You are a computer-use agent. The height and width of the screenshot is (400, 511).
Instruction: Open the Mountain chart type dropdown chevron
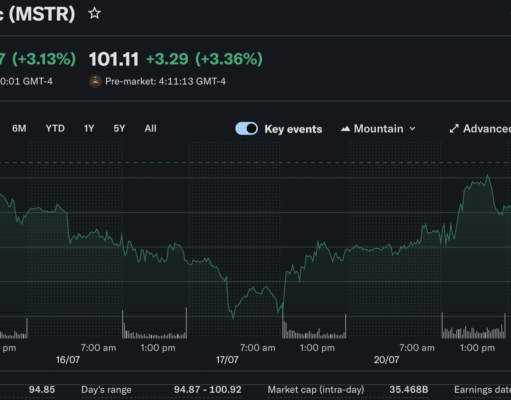[x=412, y=129]
